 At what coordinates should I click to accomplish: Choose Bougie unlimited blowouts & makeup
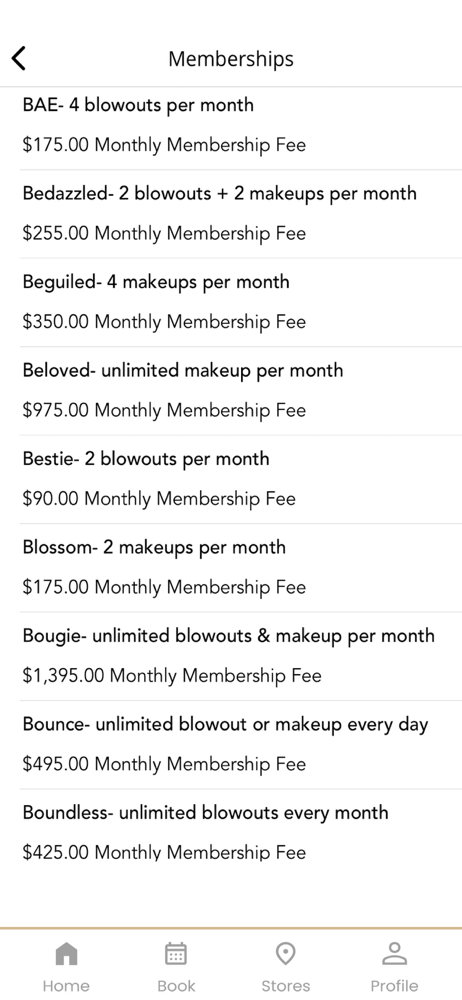pyautogui.click(x=231, y=656)
